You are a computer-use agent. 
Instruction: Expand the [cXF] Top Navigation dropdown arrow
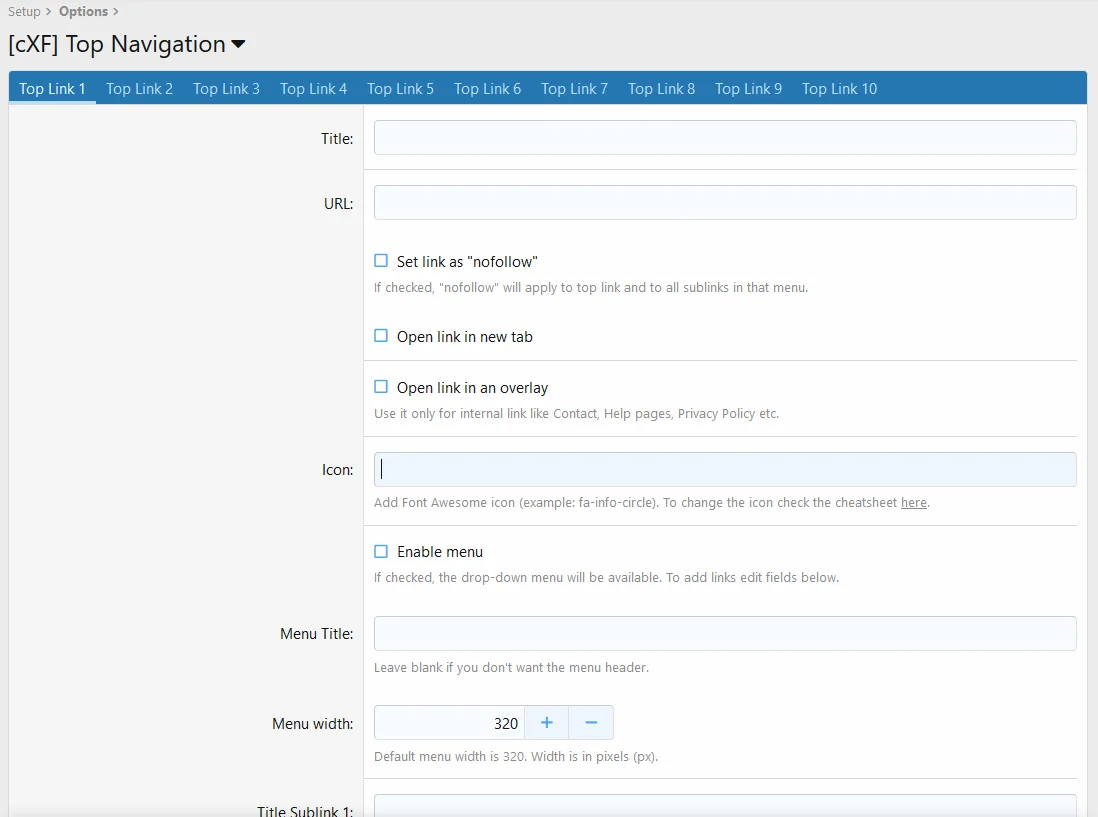pyautogui.click(x=238, y=45)
